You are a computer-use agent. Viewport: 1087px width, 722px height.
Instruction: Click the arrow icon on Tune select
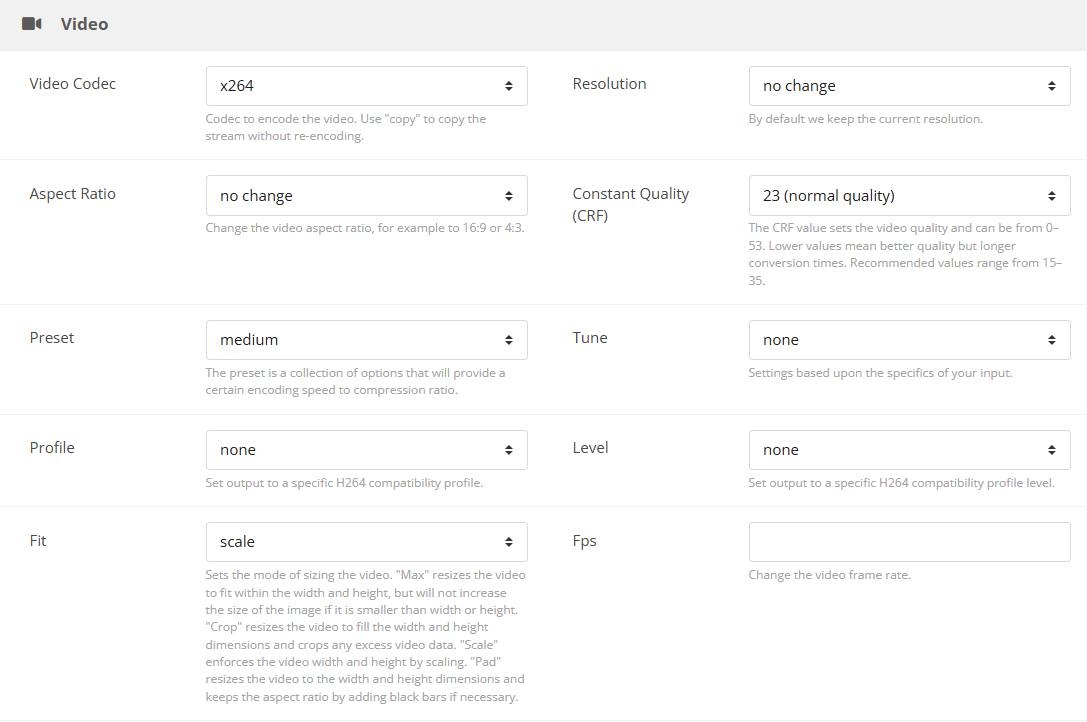click(1052, 340)
